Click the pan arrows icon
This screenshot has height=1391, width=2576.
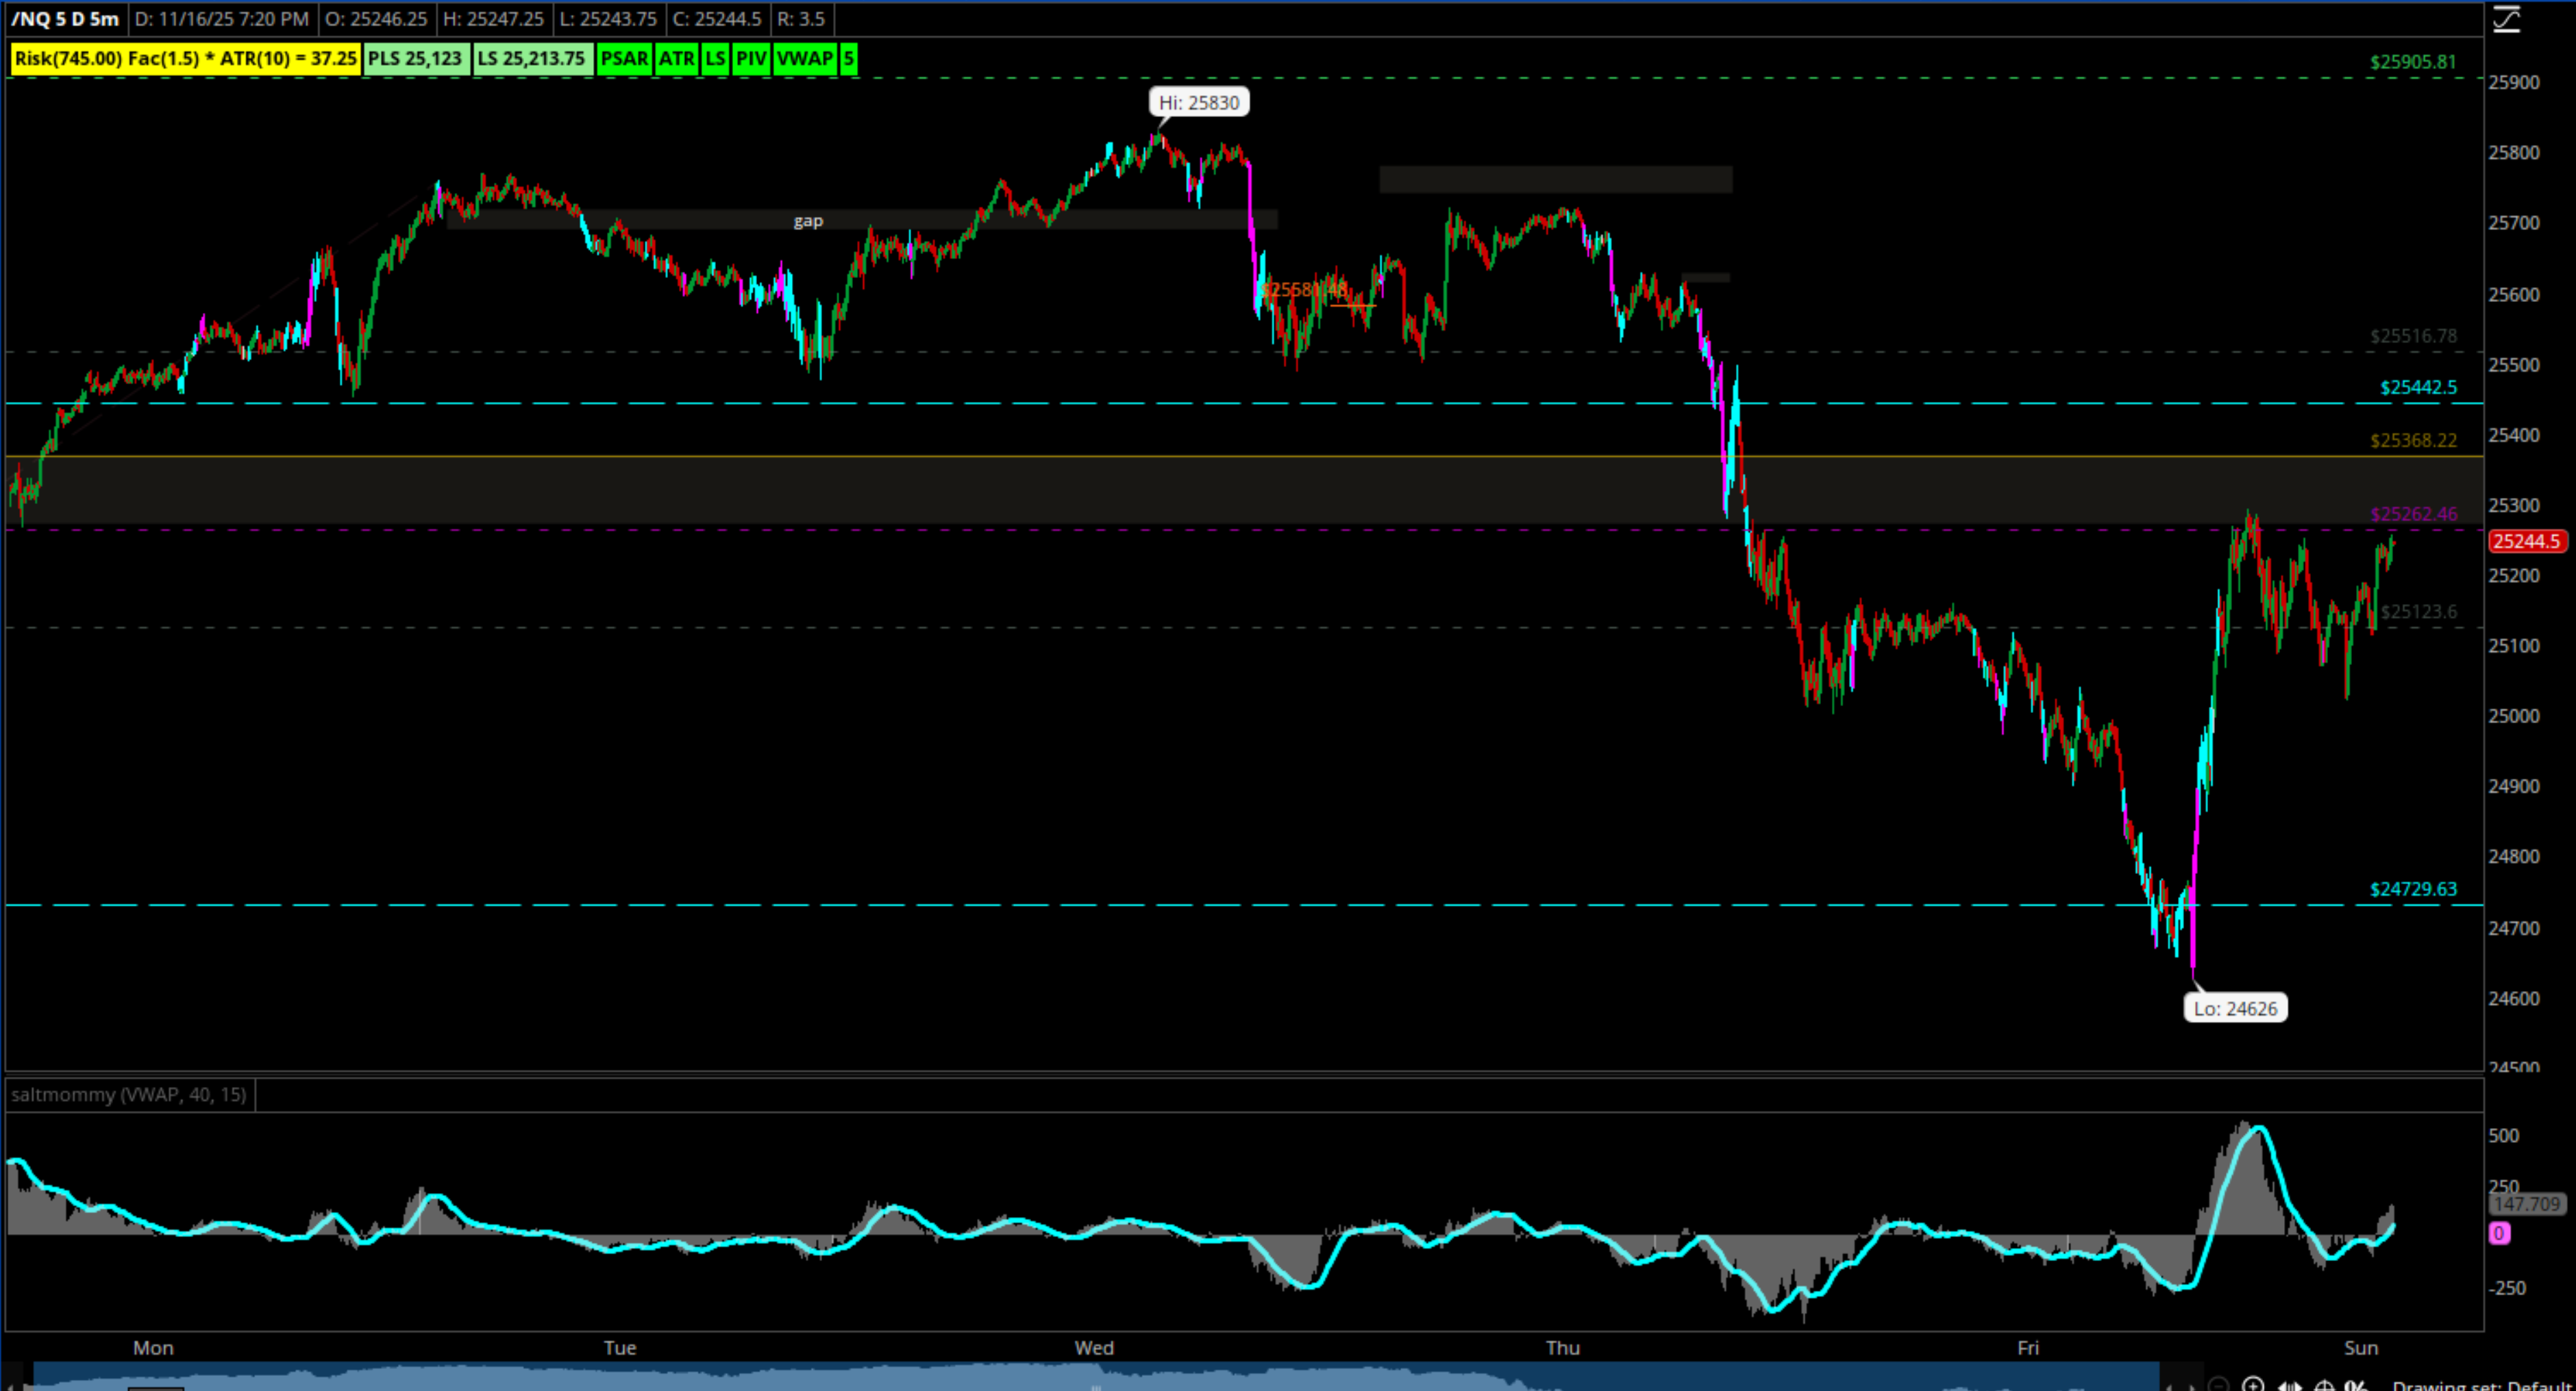pos(2290,1387)
